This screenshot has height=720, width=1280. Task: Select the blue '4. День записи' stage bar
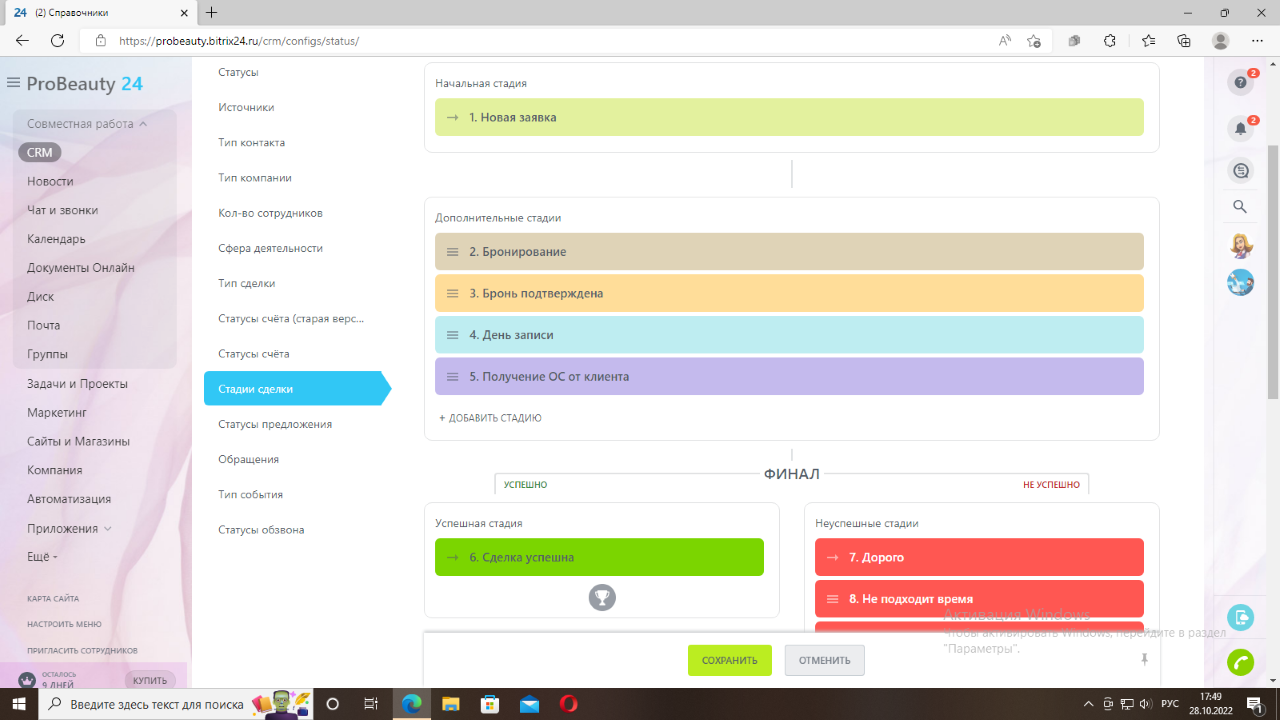[x=788, y=335]
